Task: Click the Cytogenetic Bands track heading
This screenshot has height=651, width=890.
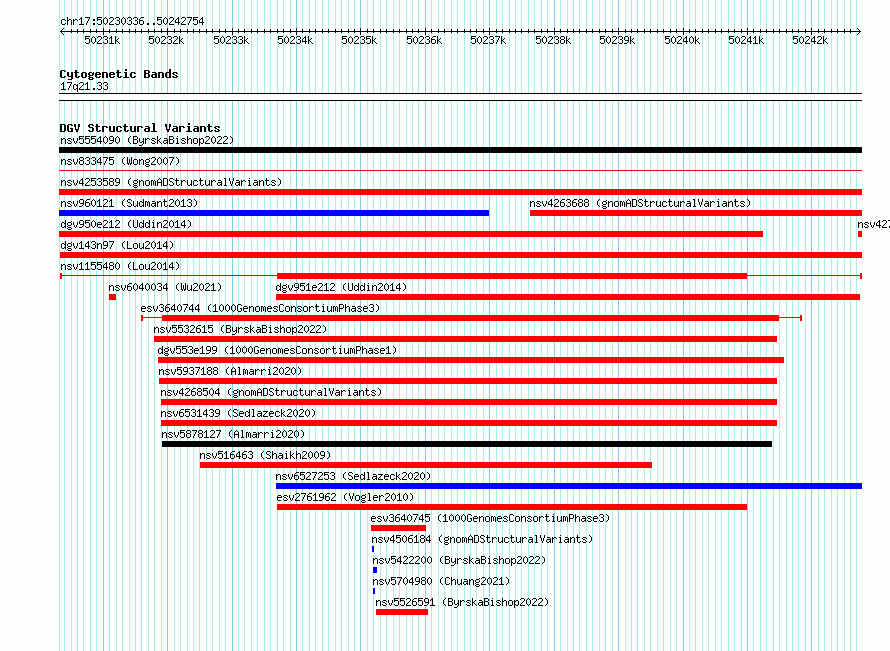Action: [119, 74]
